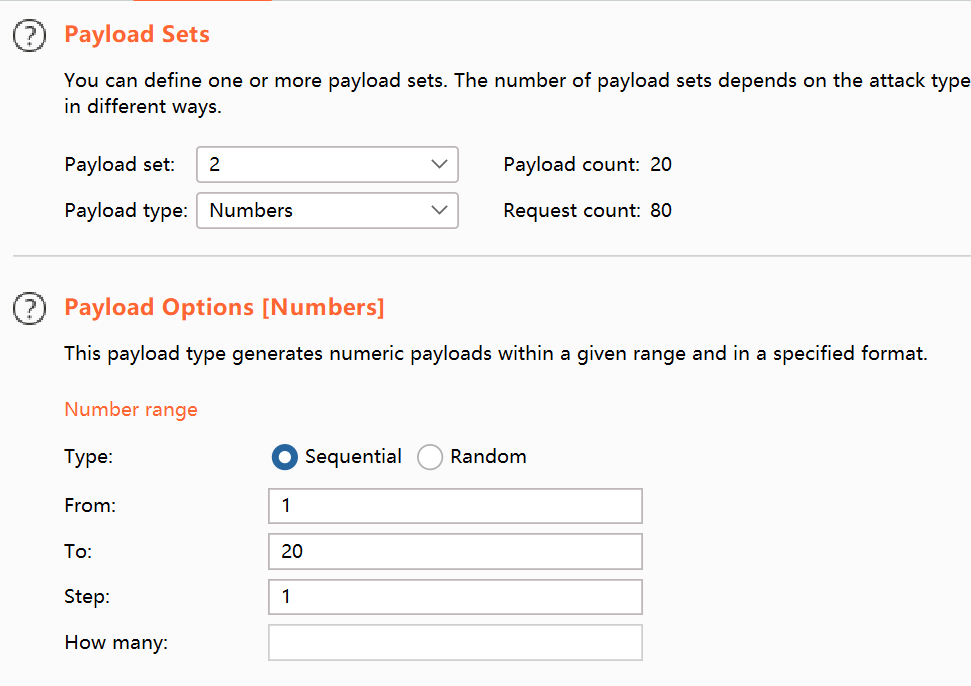Click the Payload type label text
The height and width of the screenshot is (686, 971).
(126, 211)
